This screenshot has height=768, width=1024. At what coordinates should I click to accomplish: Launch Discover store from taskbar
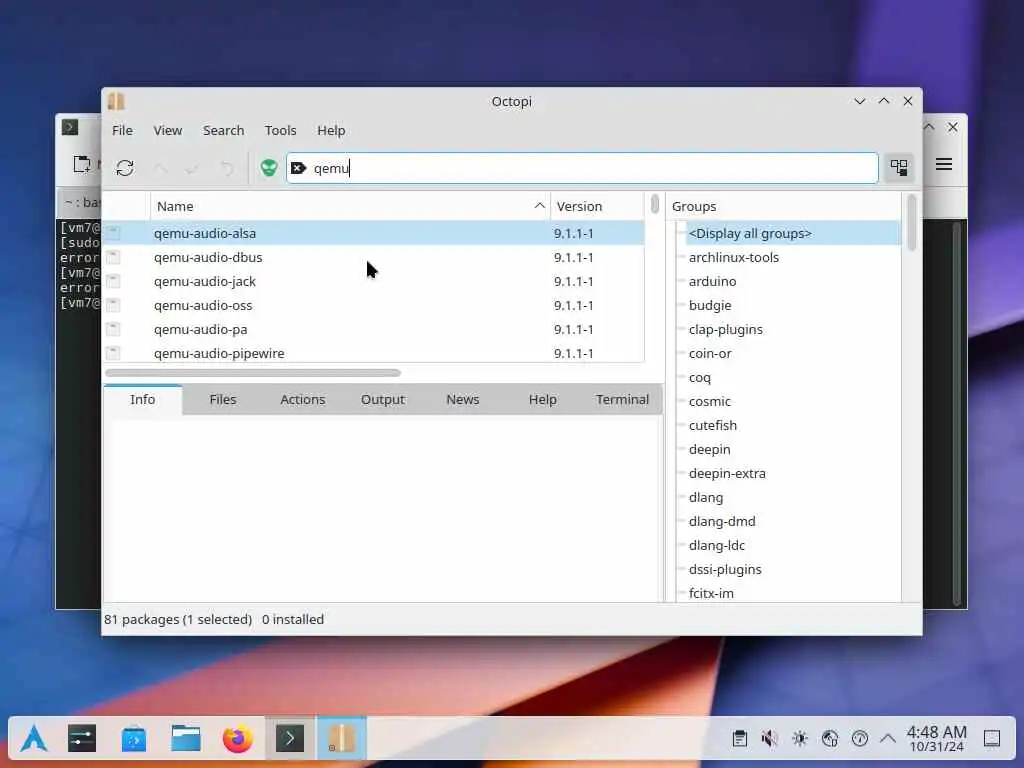134,739
